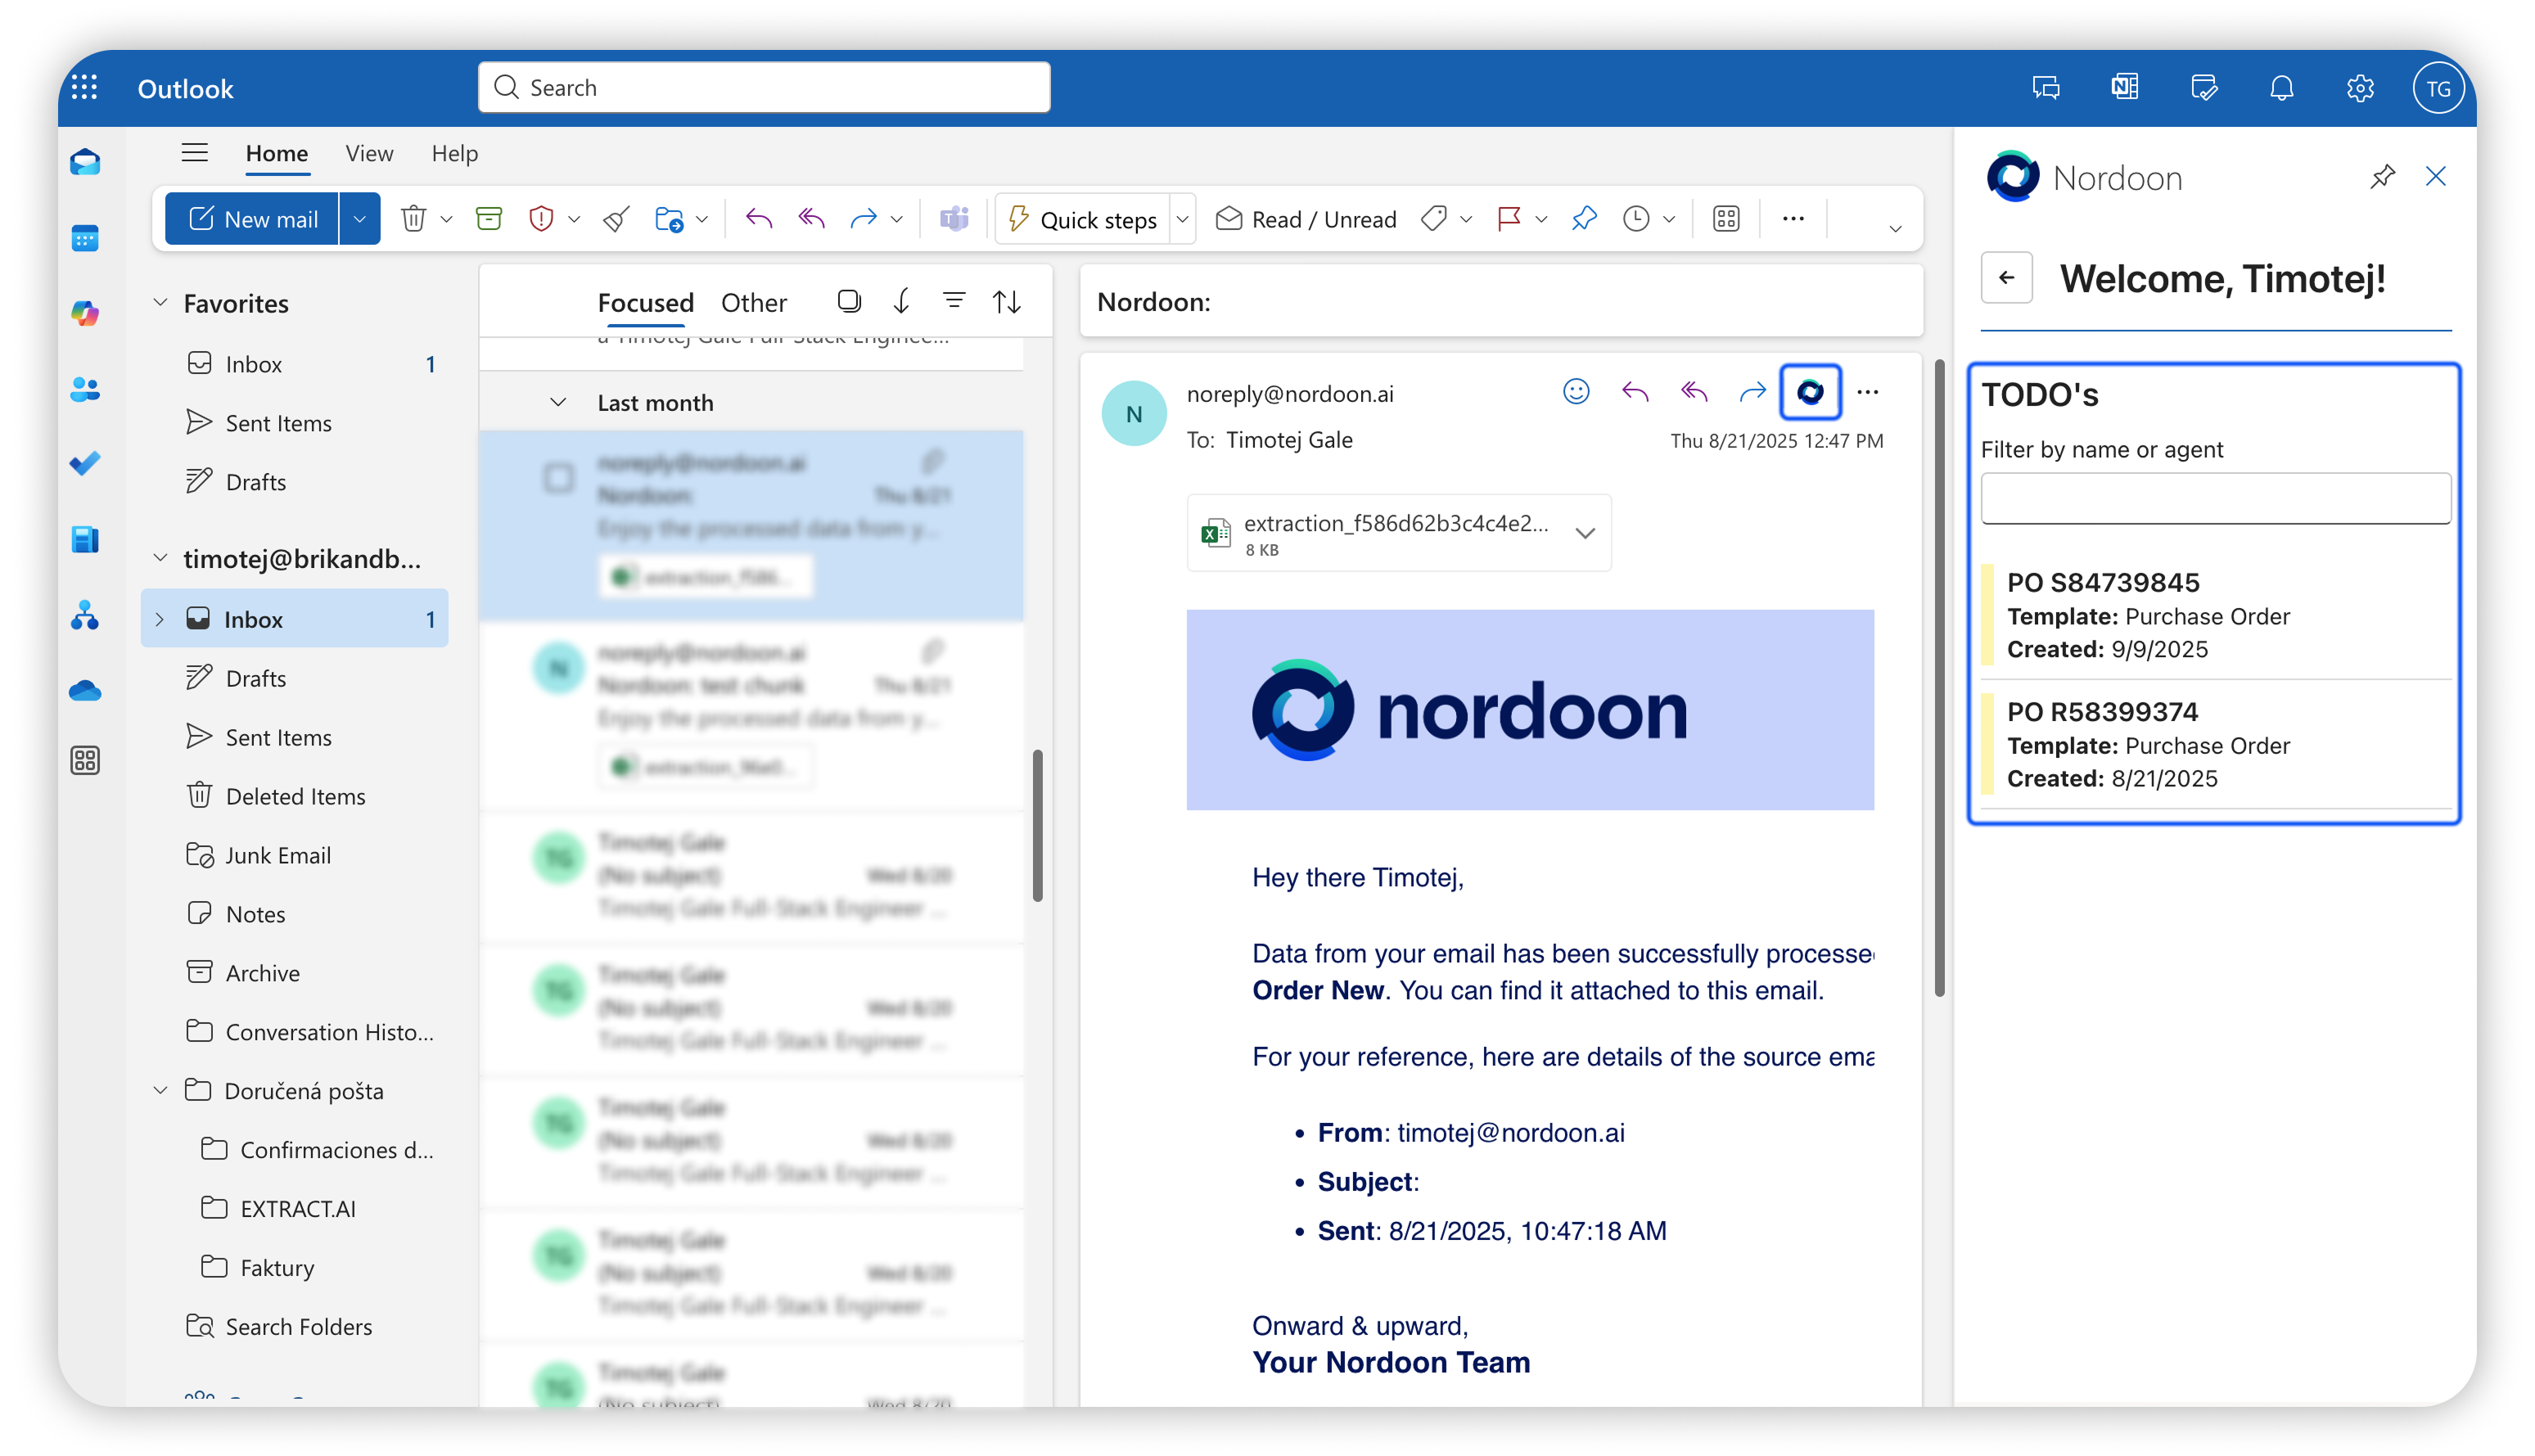Screen dimensions: 2535x1456
Task: Collapse the Last month group
Action: (x=558, y=403)
